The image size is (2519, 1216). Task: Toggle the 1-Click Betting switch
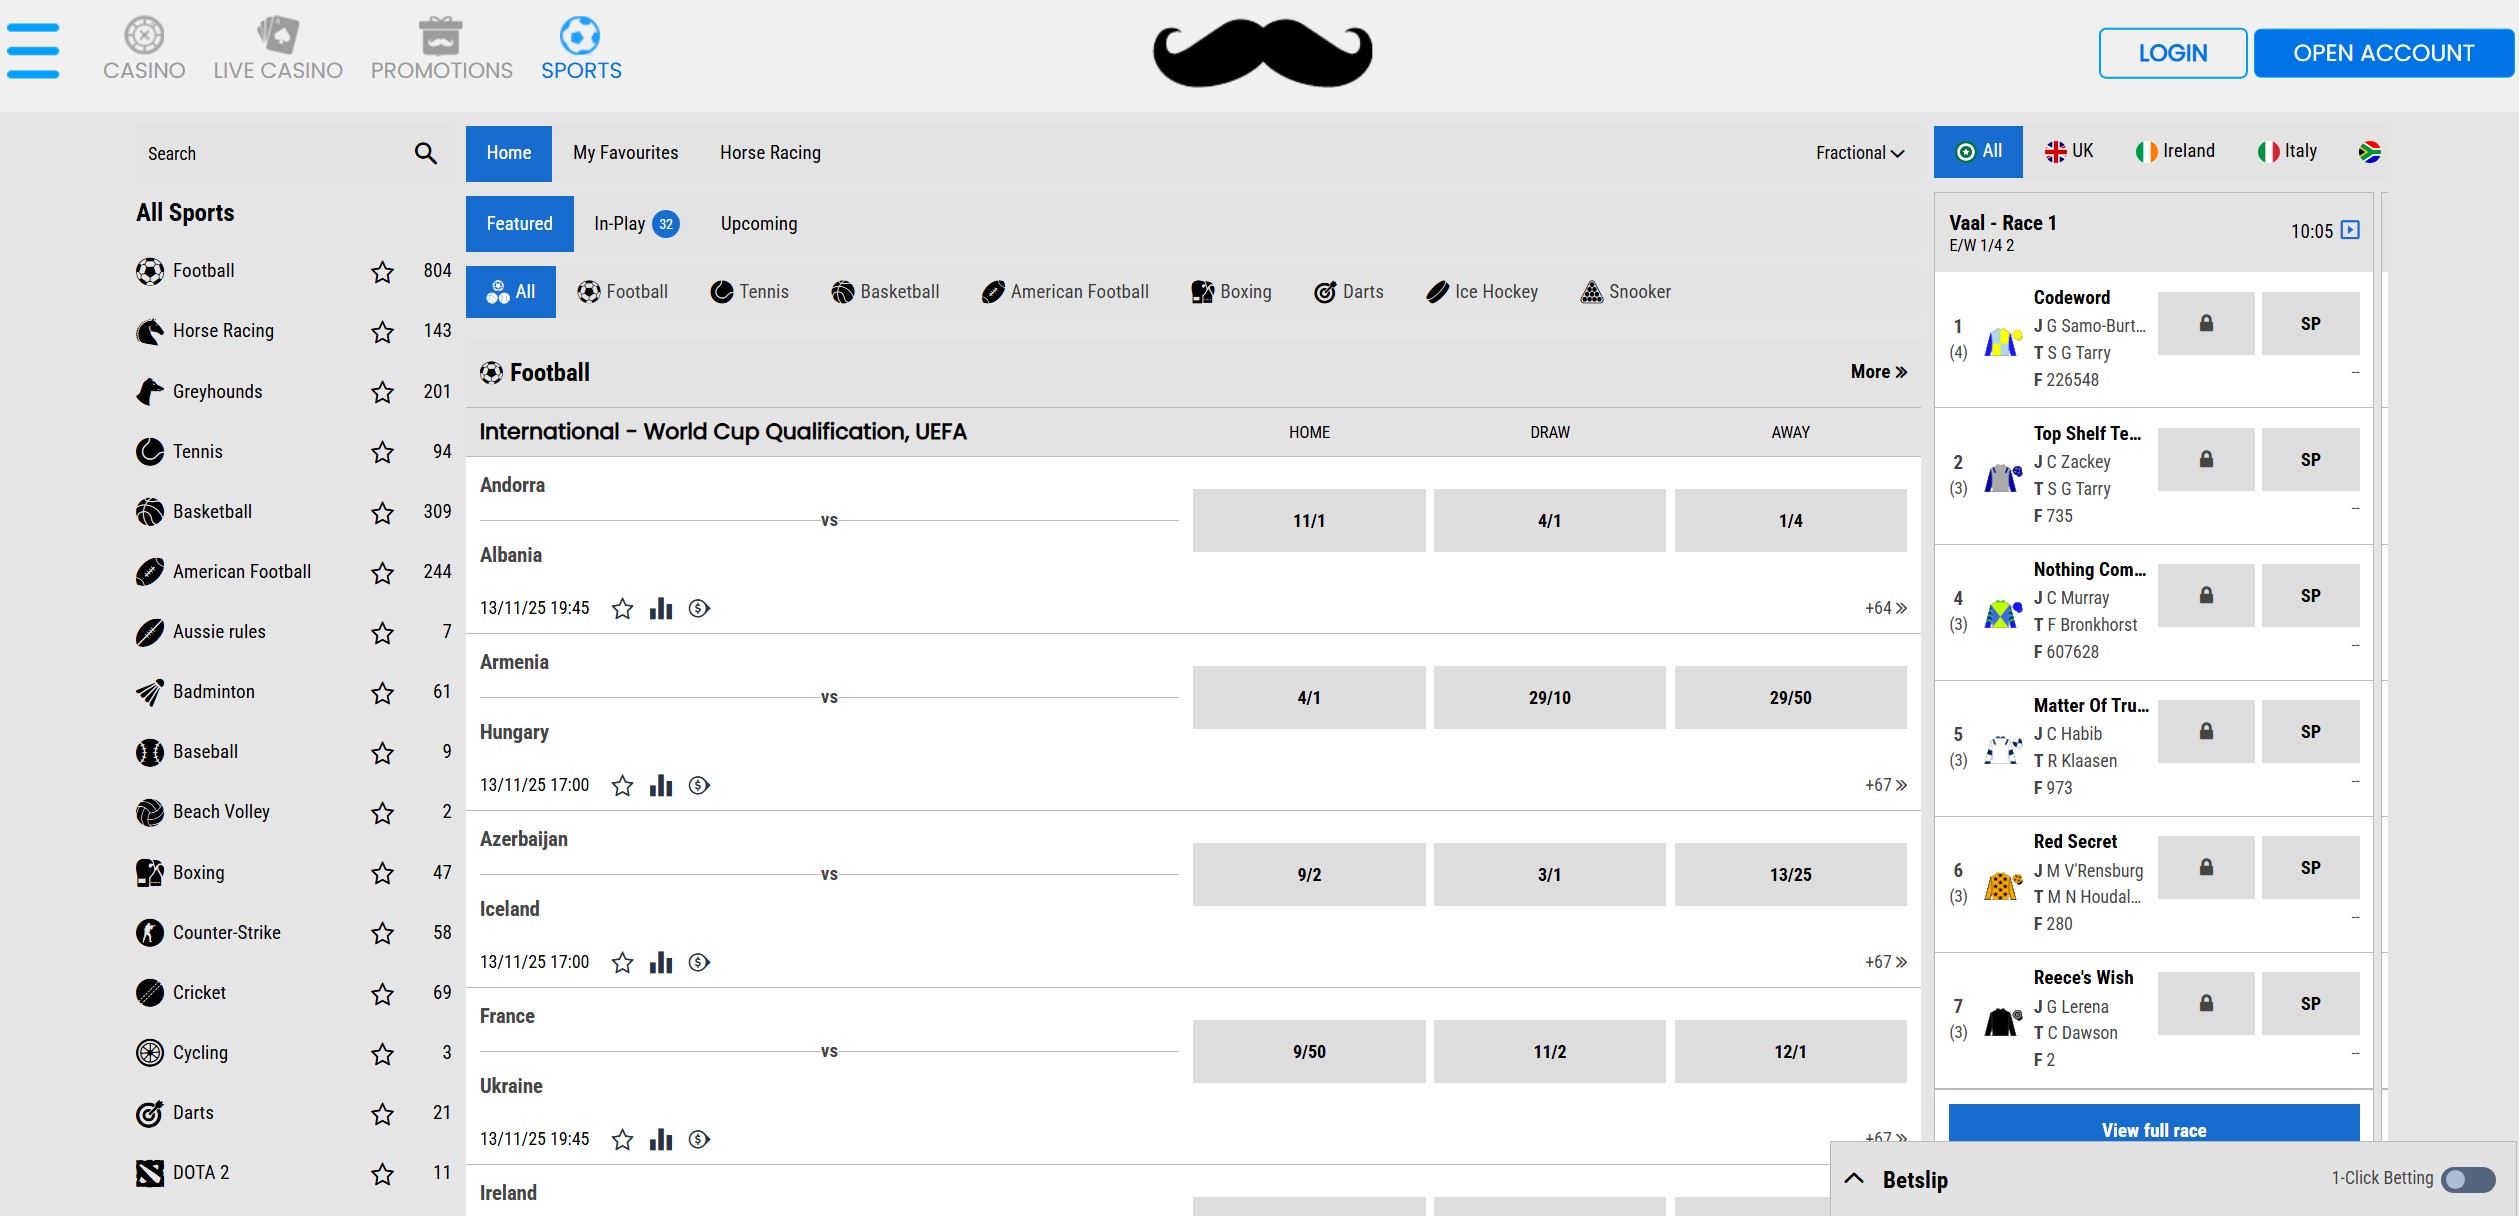coord(2467,1179)
